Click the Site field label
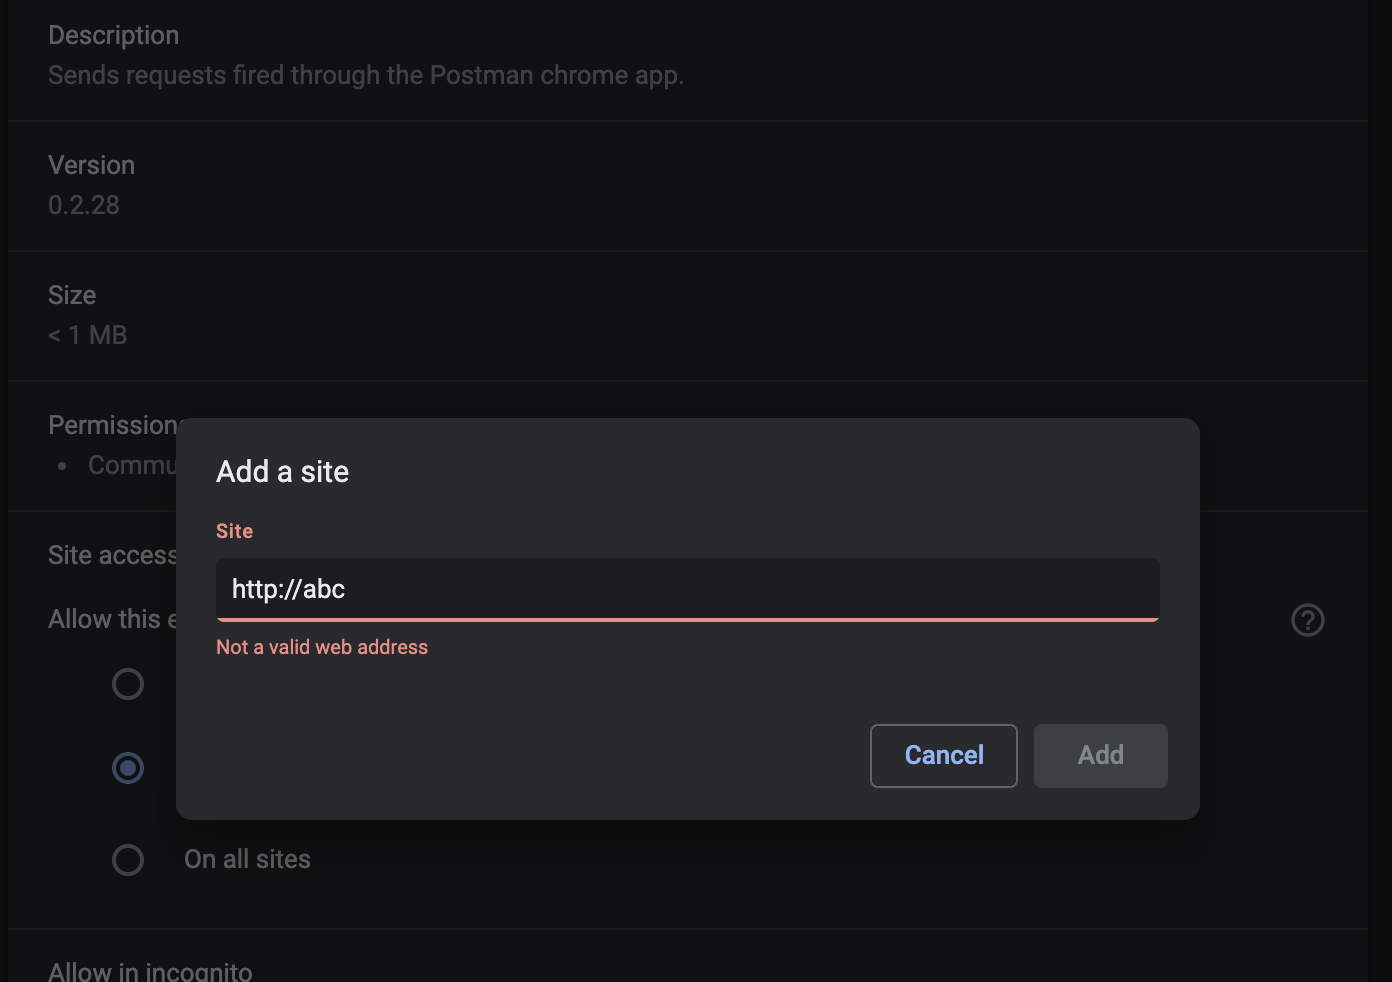 (234, 531)
